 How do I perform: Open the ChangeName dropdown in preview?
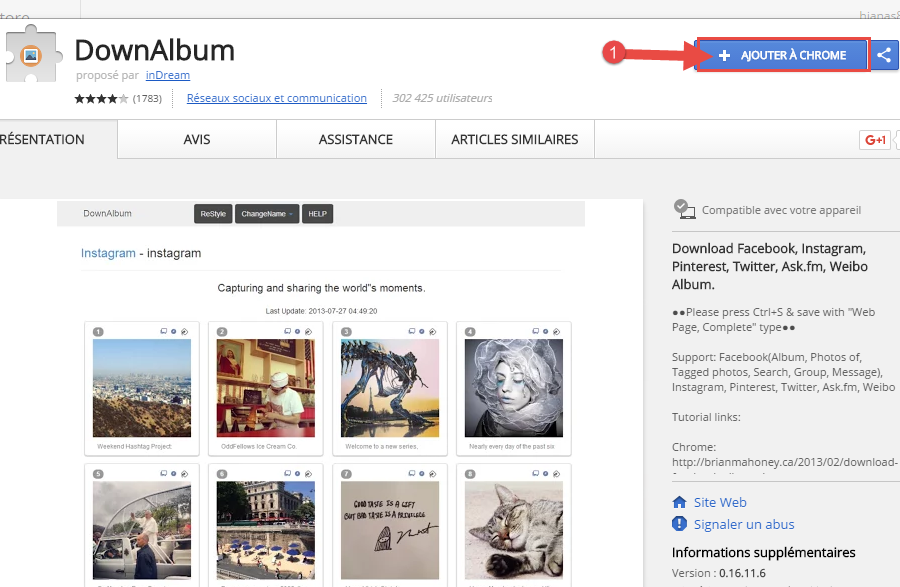tap(267, 214)
